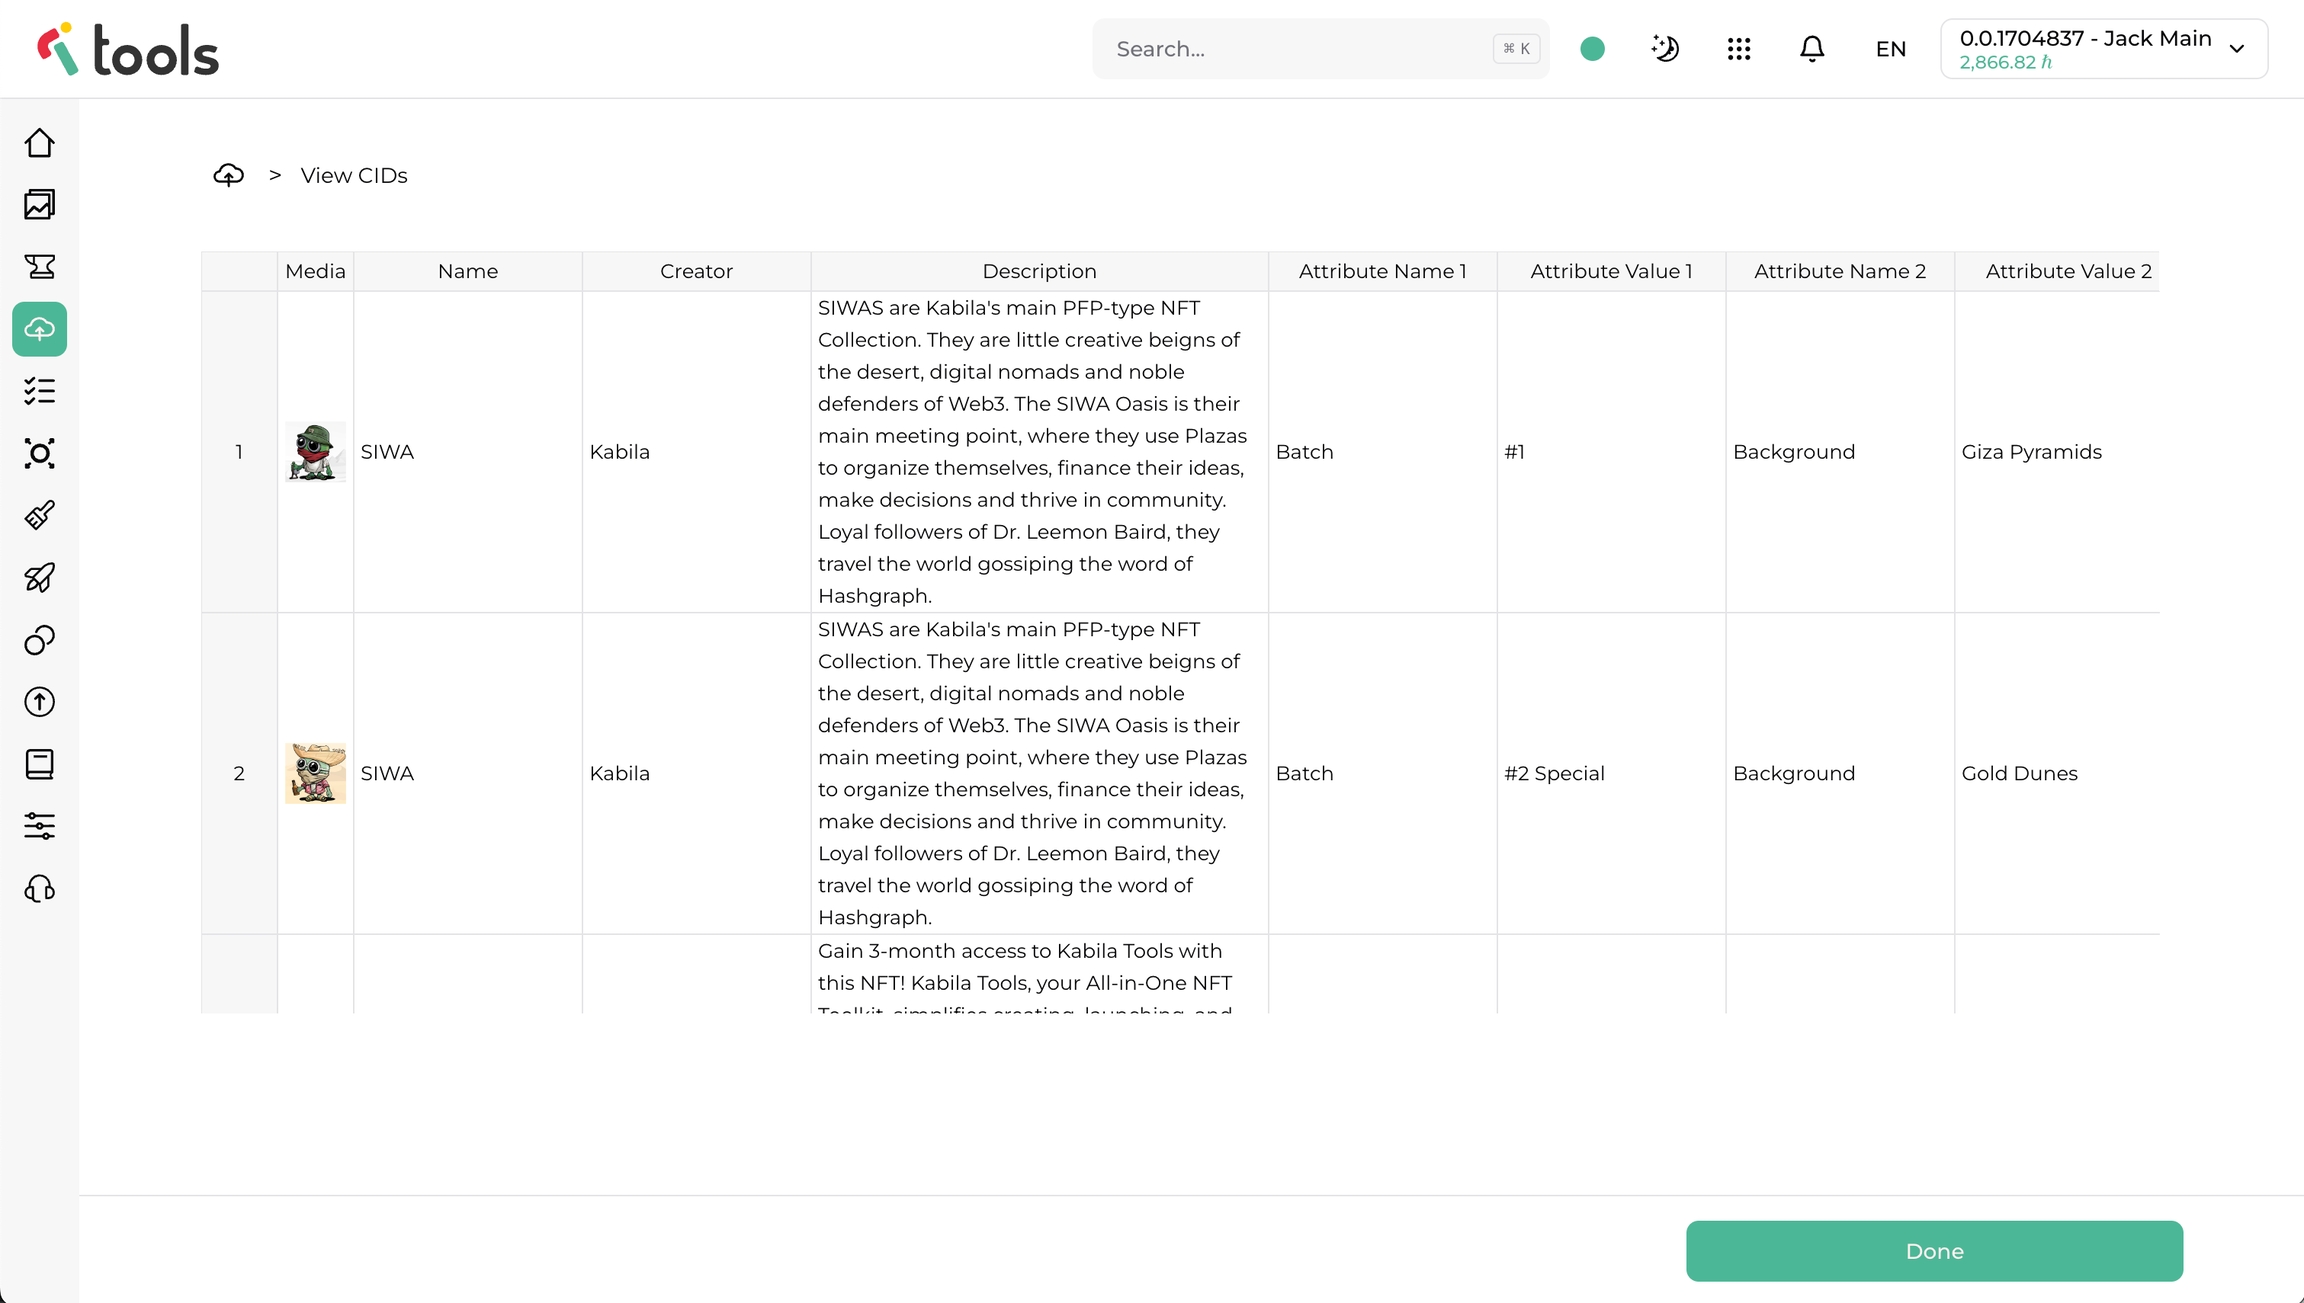The image size is (2304, 1303).
Task: Click the headset support icon
Action: pyautogui.click(x=40, y=889)
